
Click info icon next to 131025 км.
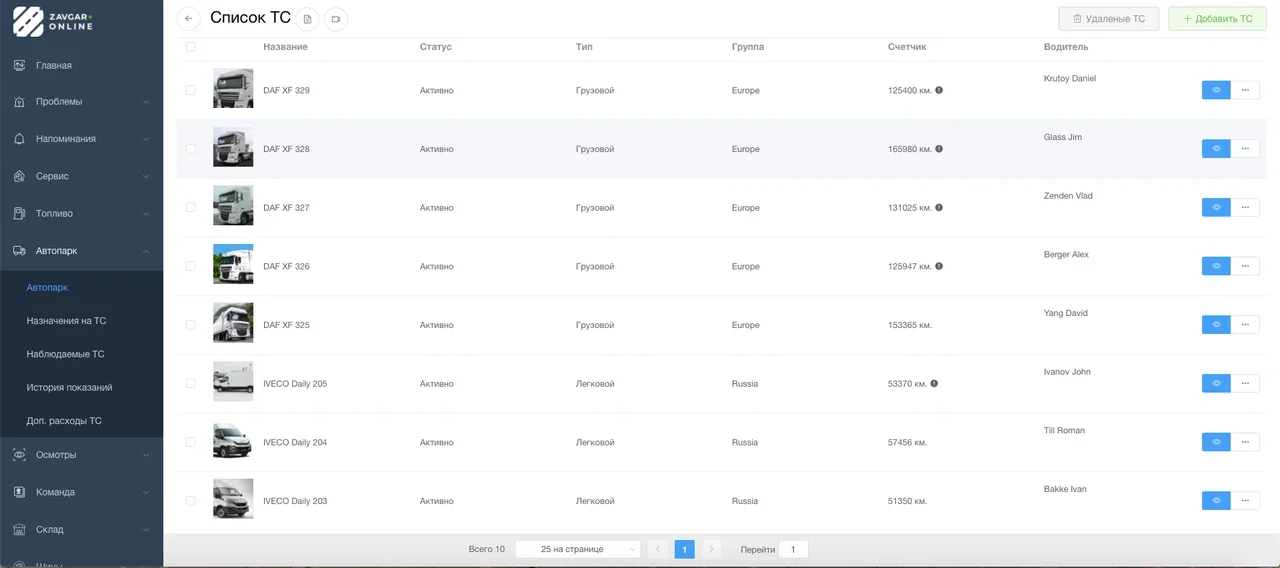939,208
